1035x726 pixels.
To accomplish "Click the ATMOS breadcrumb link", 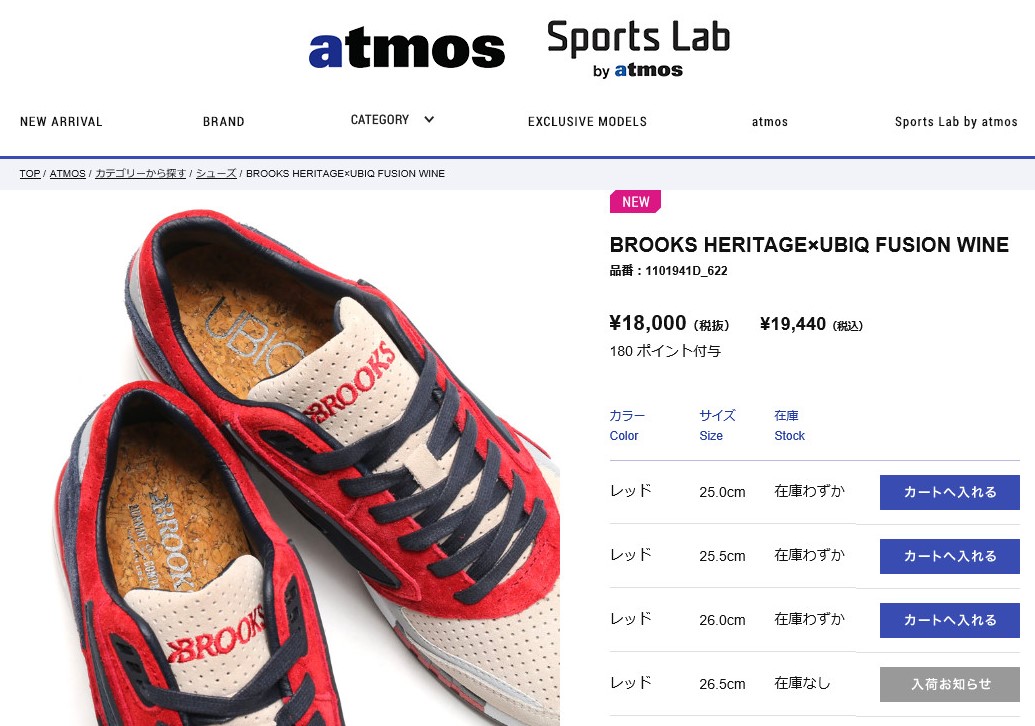I will [x=67, y=174].
